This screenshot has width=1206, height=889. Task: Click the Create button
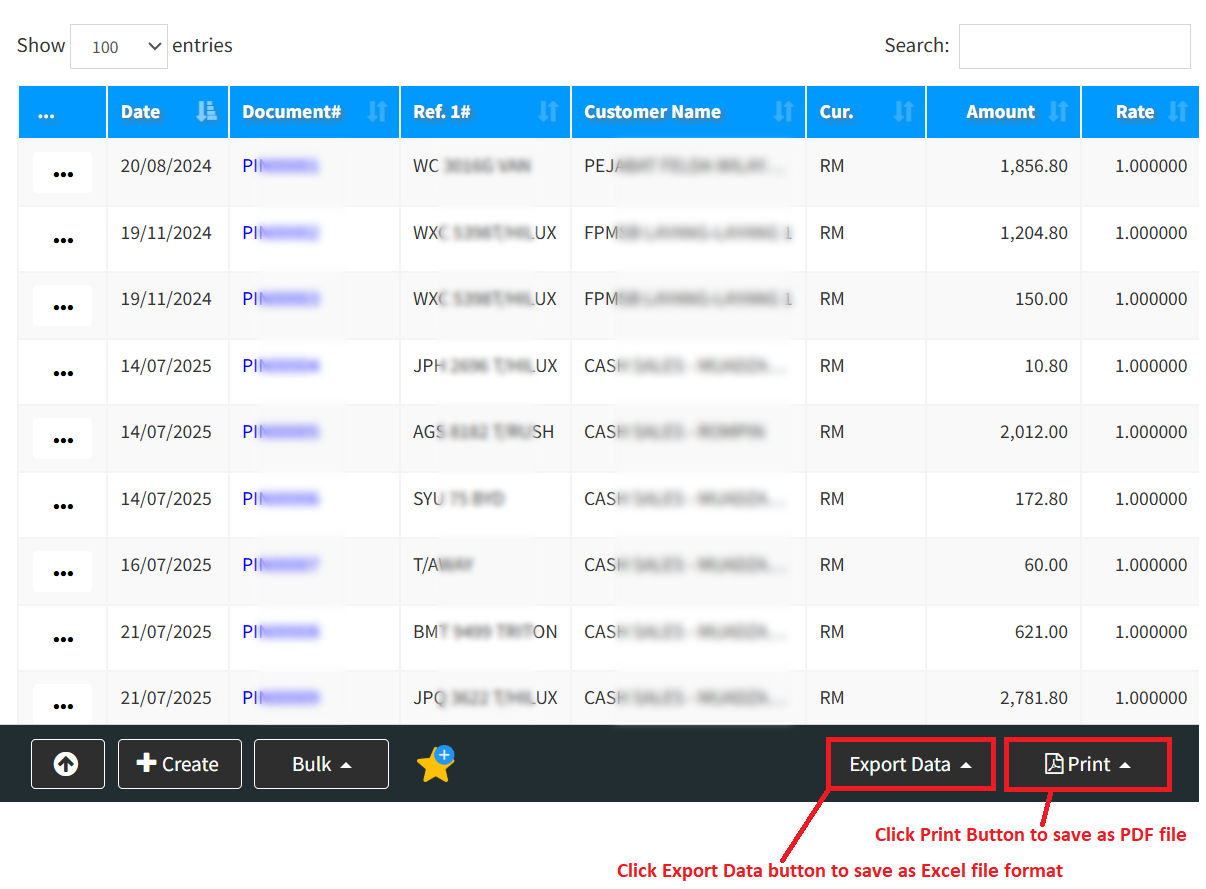point(179,765)
